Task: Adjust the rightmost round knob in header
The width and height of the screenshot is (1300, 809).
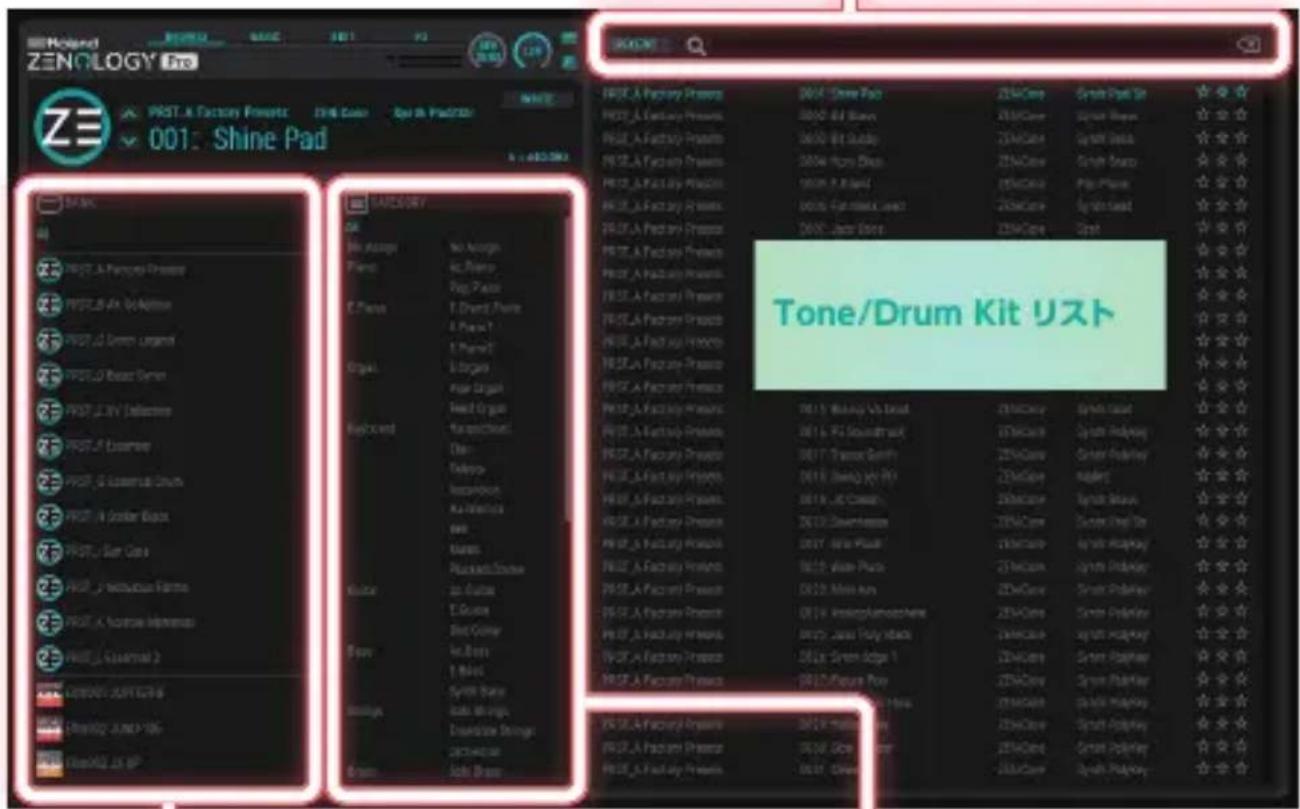Action: point(532,50)
